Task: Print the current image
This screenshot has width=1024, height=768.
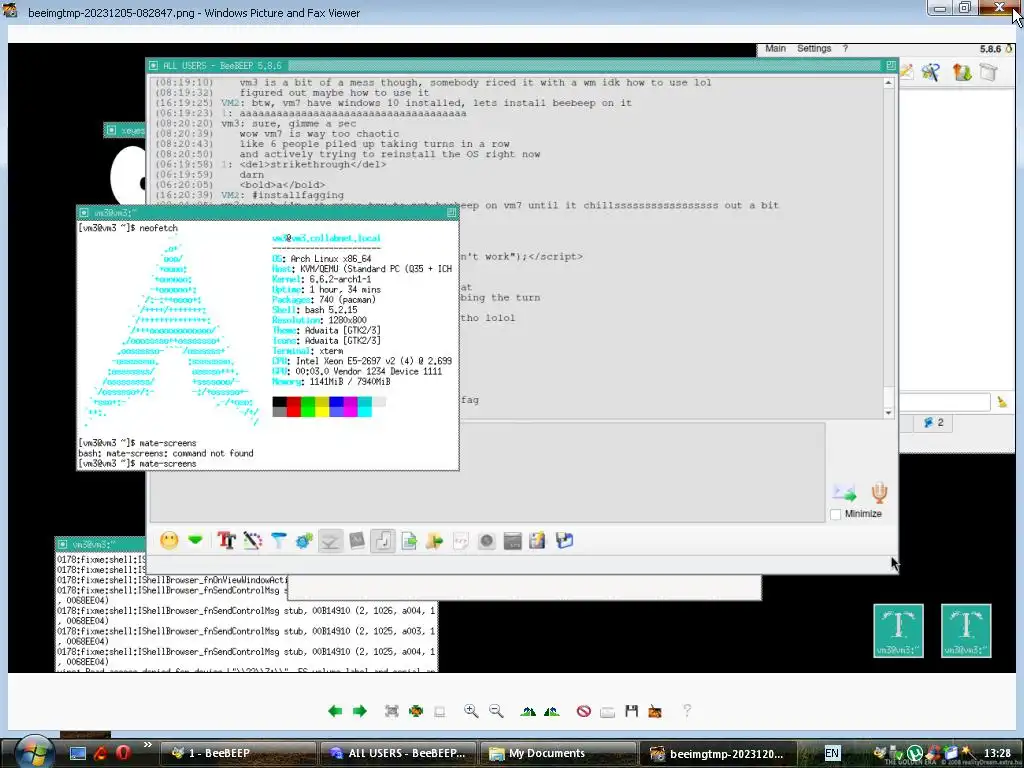Action: coord(607,711)
